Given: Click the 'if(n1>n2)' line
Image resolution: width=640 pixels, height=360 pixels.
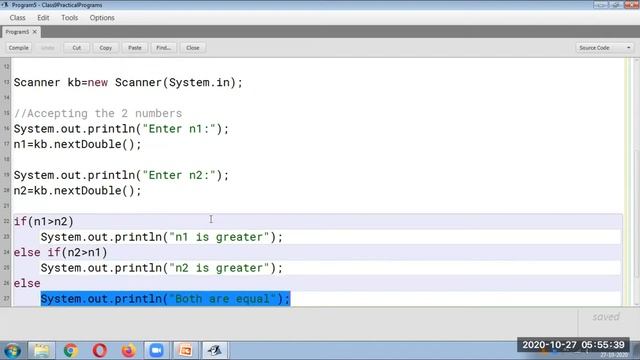Looking at the screenshot, I should coord(44,222).
